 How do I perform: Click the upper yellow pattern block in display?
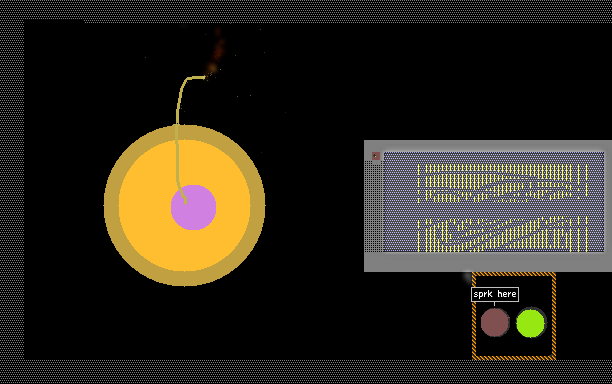(x=502, y=183)
